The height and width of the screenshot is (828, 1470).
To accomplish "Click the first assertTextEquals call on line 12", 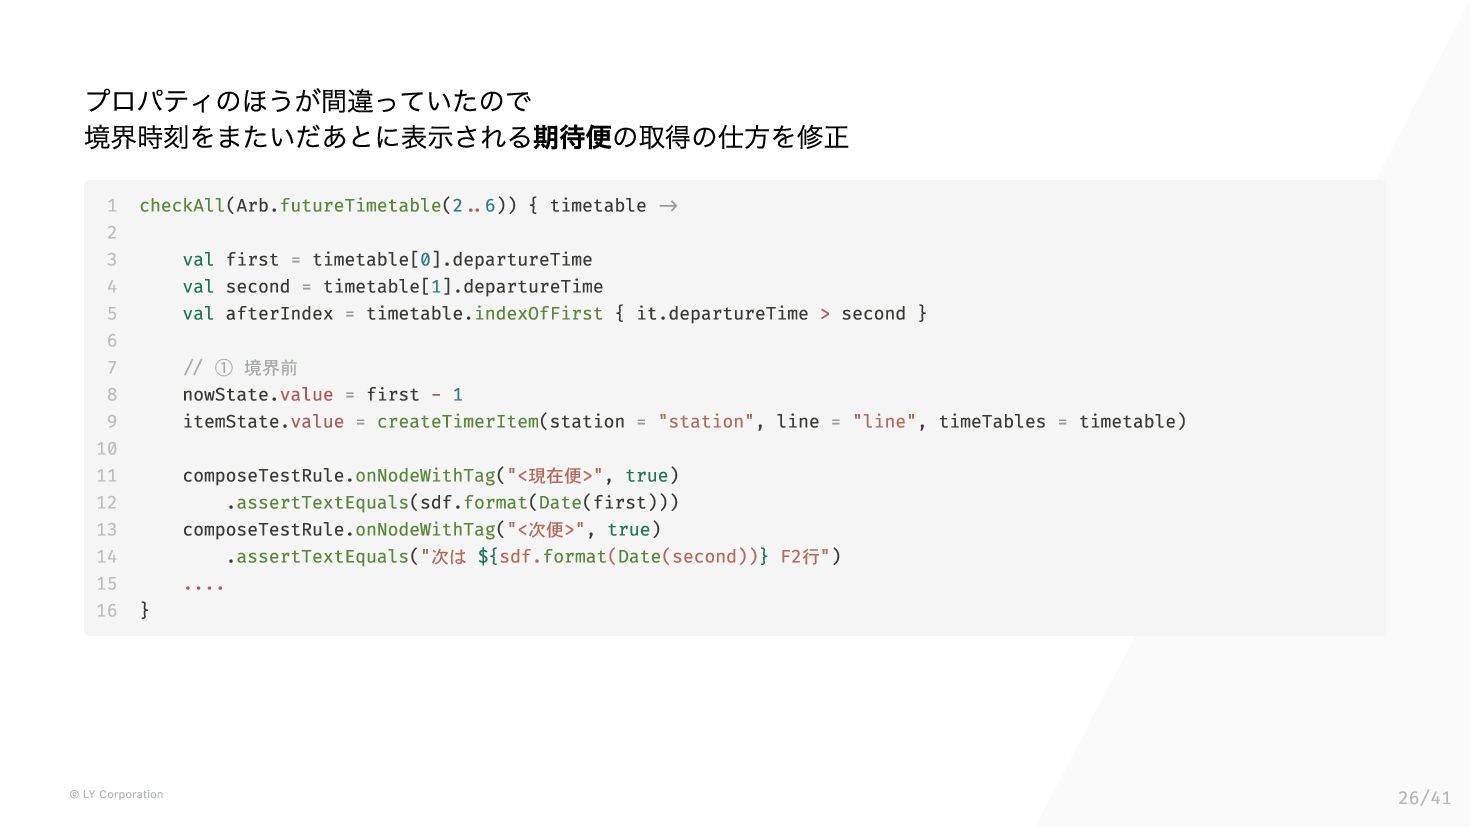I will pos(323,502).
